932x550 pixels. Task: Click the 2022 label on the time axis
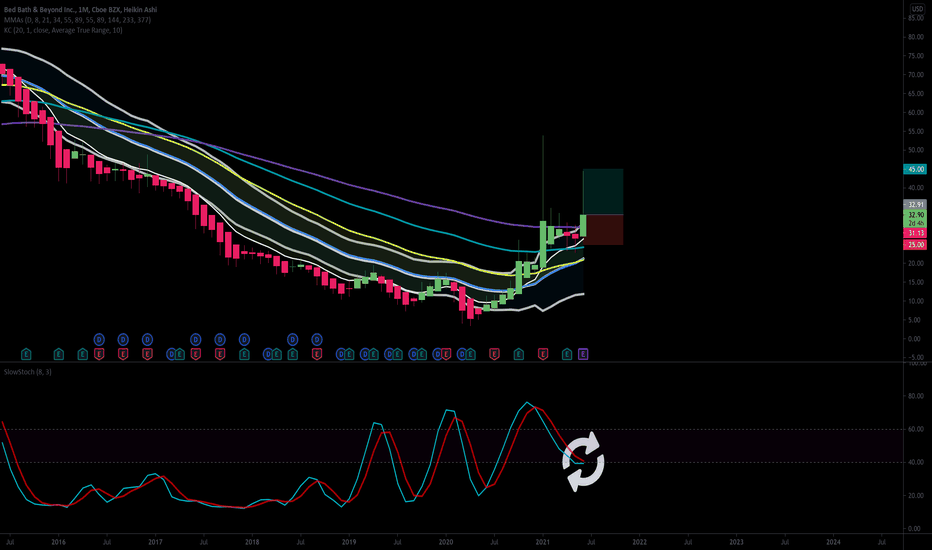640,542
